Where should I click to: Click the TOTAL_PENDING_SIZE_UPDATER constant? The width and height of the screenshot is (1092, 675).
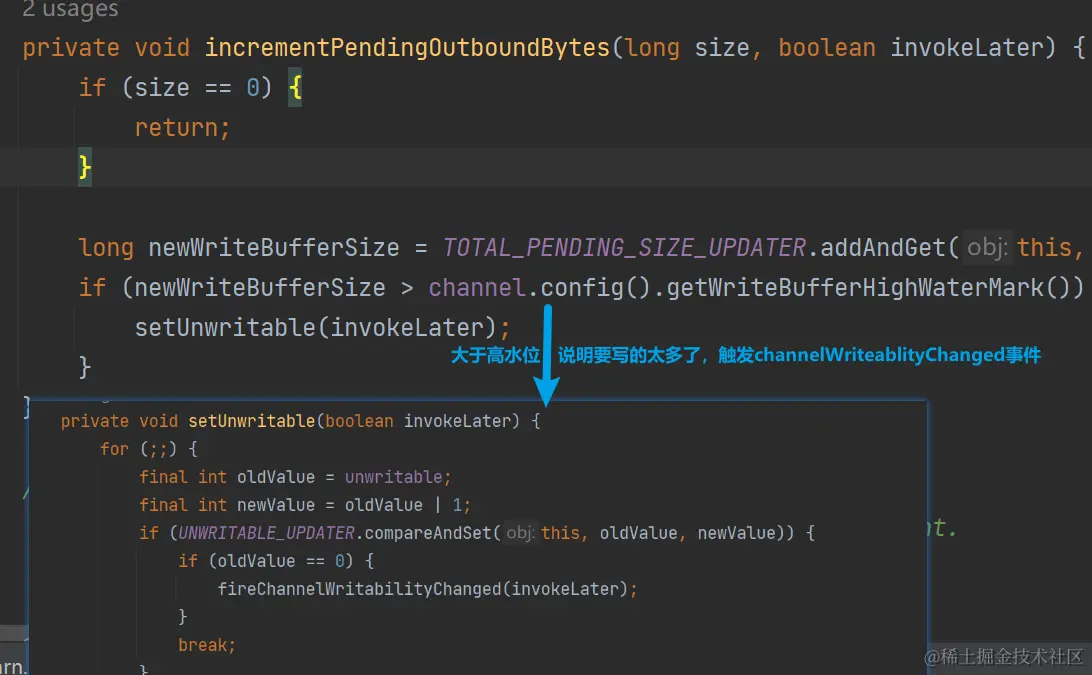coord(624,247)
